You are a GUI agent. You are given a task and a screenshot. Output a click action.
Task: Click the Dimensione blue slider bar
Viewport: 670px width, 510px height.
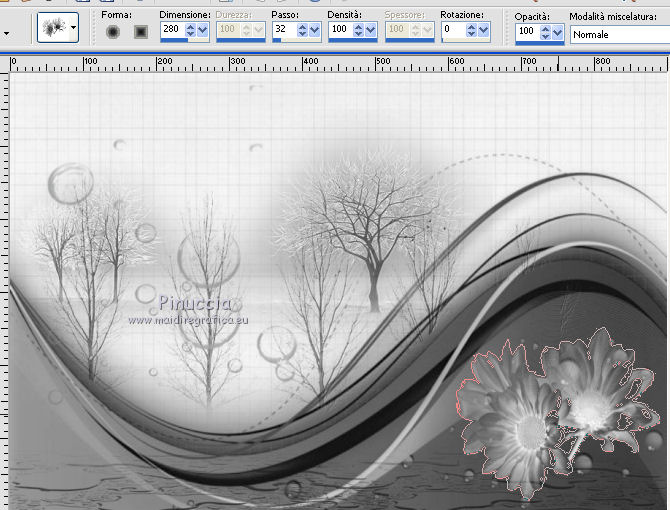coord(185,40)
